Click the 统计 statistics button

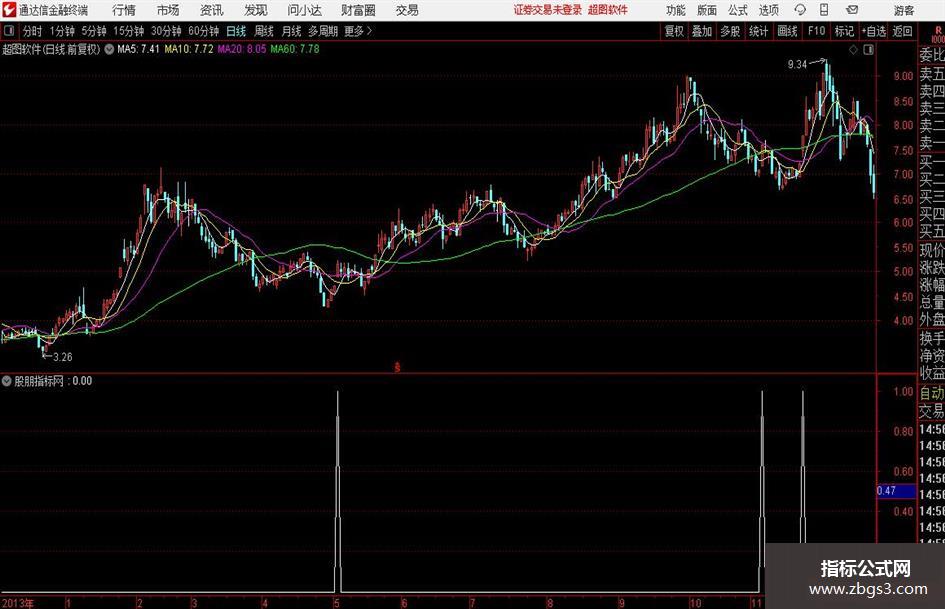pos(758,31)
